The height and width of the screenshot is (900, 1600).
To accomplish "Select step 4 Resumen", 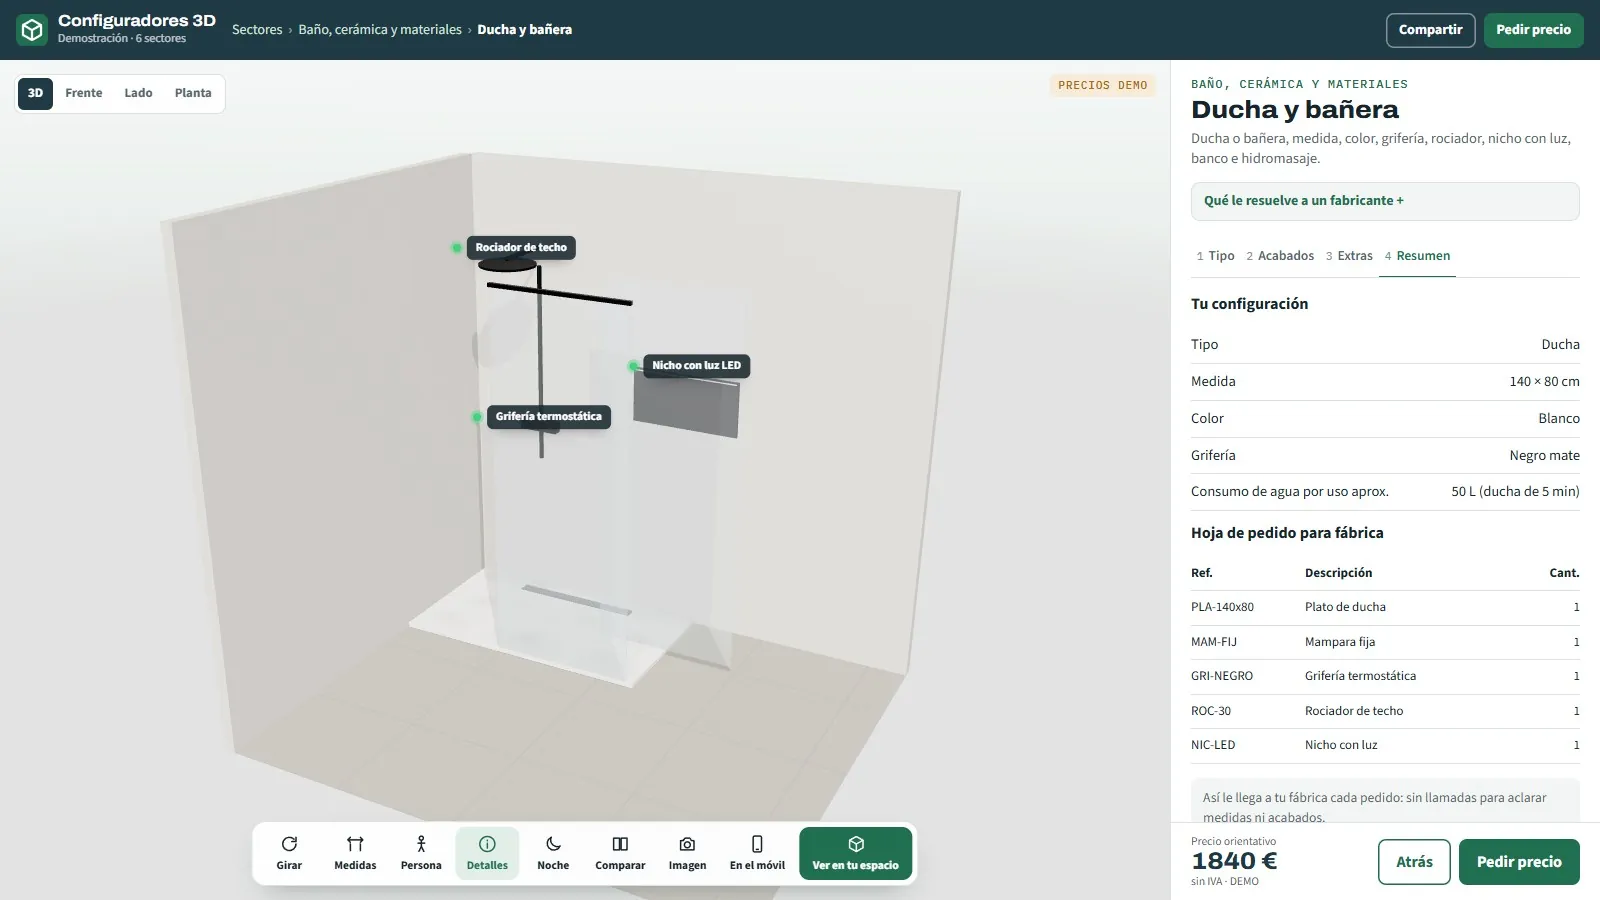I will point(1417,256).
